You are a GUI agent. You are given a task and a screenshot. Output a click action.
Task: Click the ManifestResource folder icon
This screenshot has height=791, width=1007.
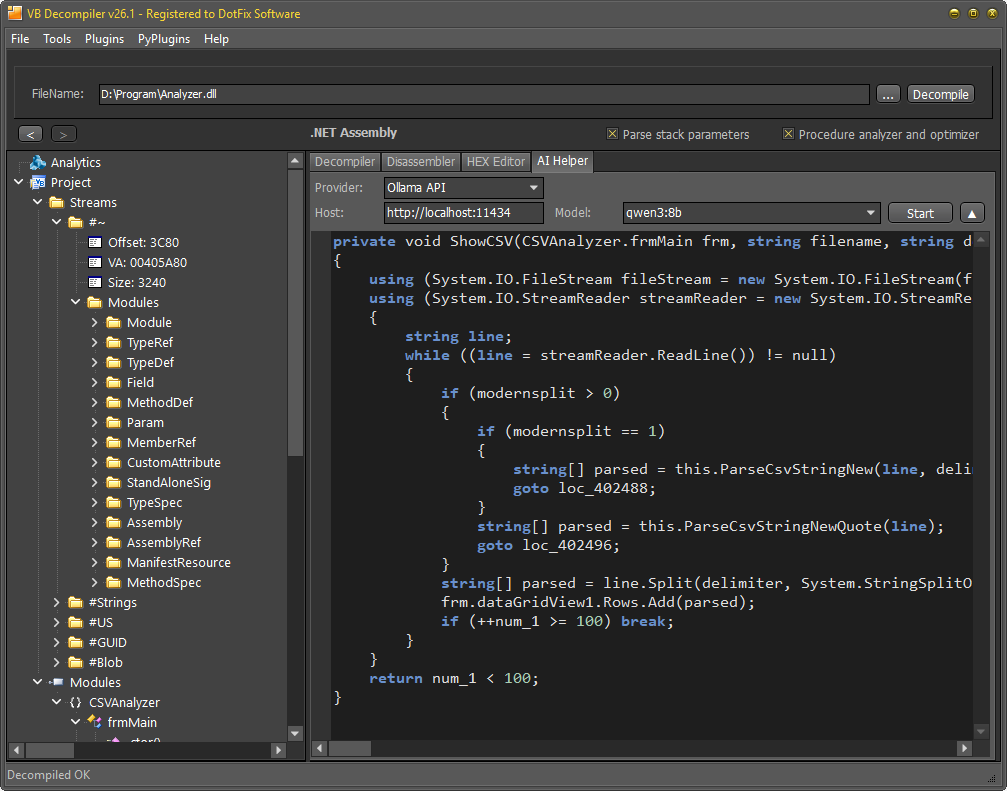[x=114, y=562]
